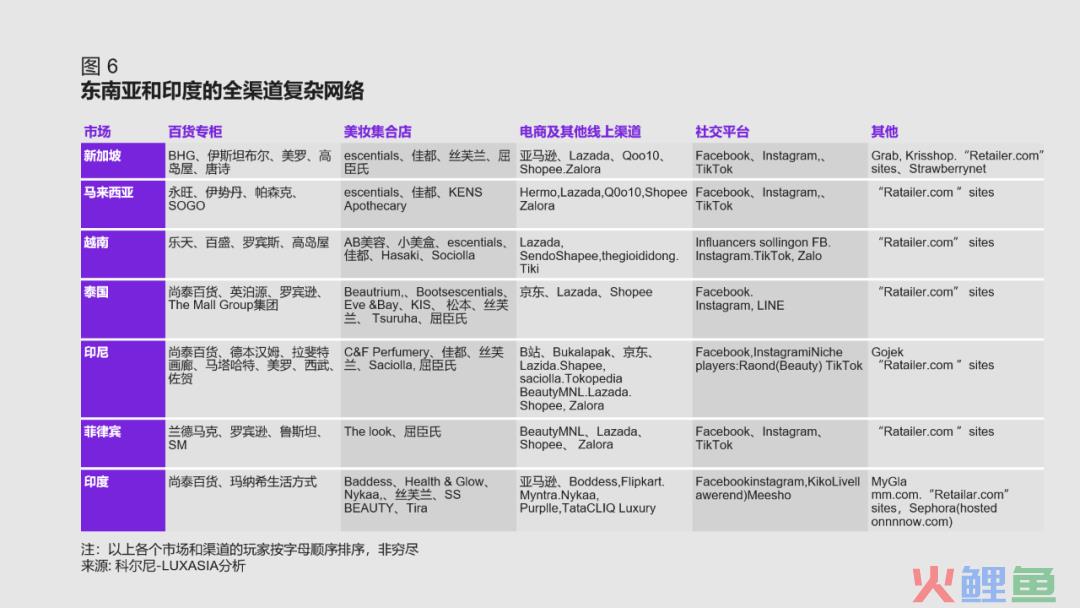The width and height of the screenshot is (1080, 608).
Task: Click Thailand's "Ratailer.com" sites cell
Action: [956, 308]
